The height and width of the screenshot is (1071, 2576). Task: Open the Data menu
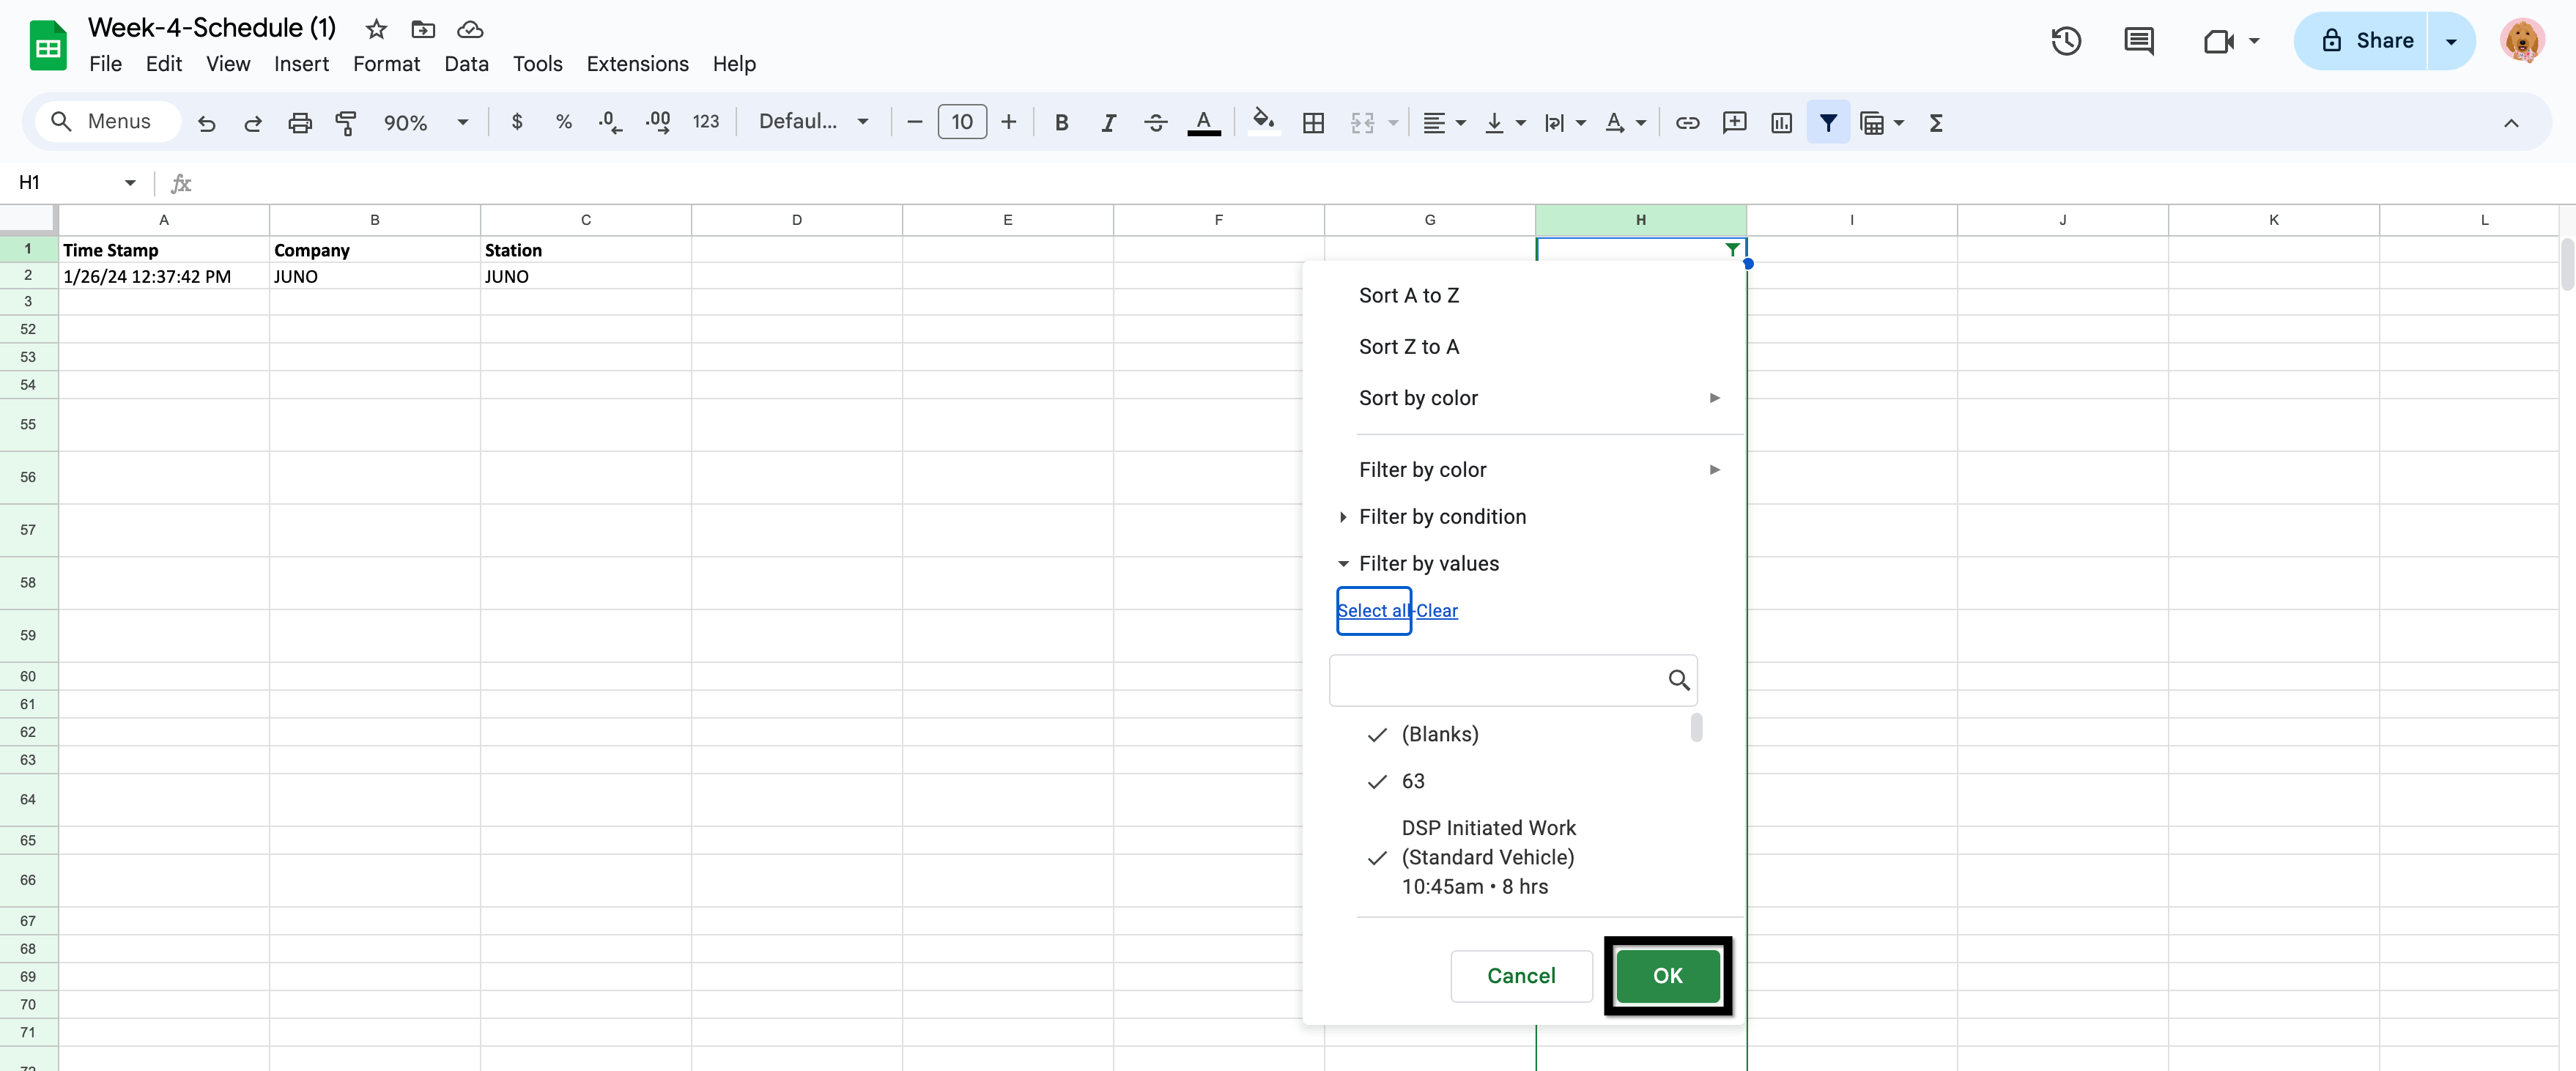point(466,64)
